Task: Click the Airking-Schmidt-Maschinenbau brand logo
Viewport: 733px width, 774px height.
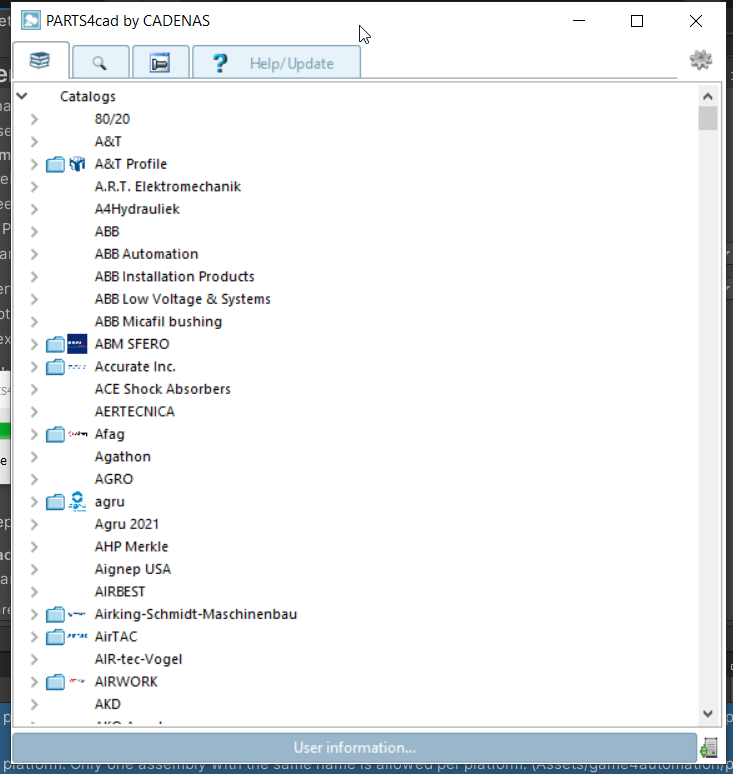Action: coord(77,614)
